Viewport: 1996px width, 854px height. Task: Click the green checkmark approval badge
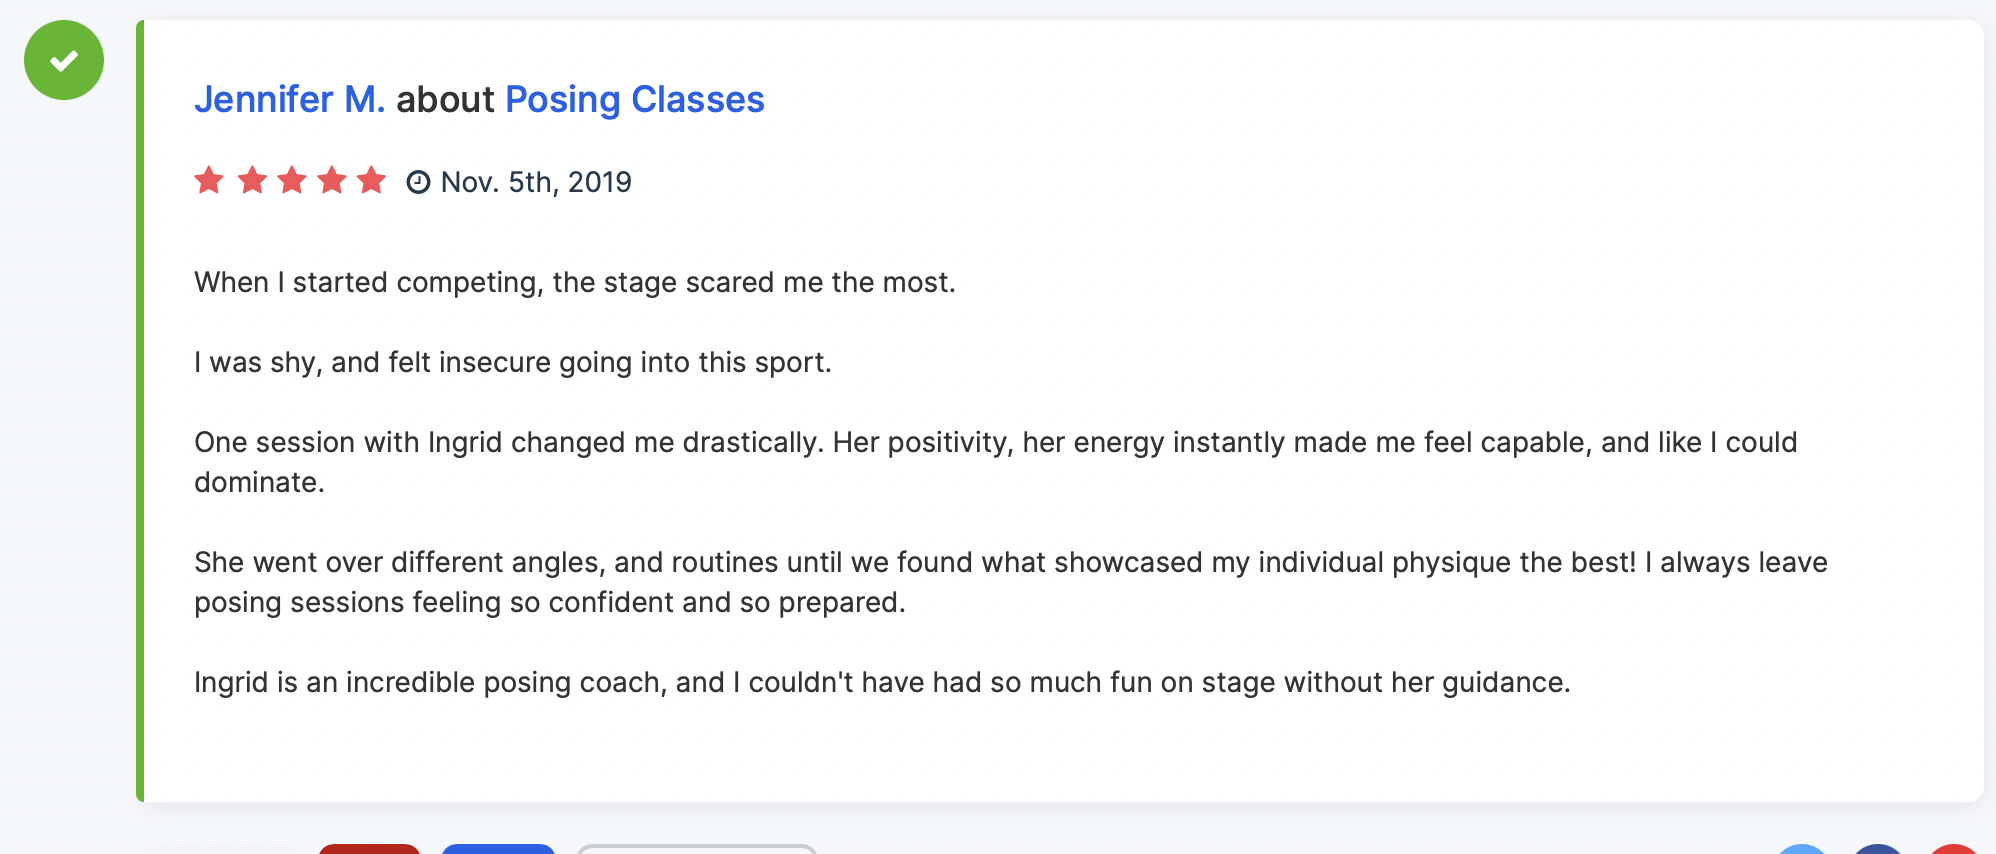64,60
